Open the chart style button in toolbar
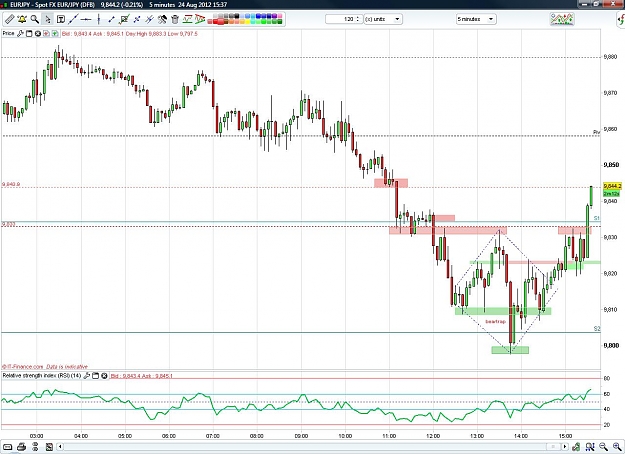Viewport: 625px width, 454px height. [x=562, y=19]
